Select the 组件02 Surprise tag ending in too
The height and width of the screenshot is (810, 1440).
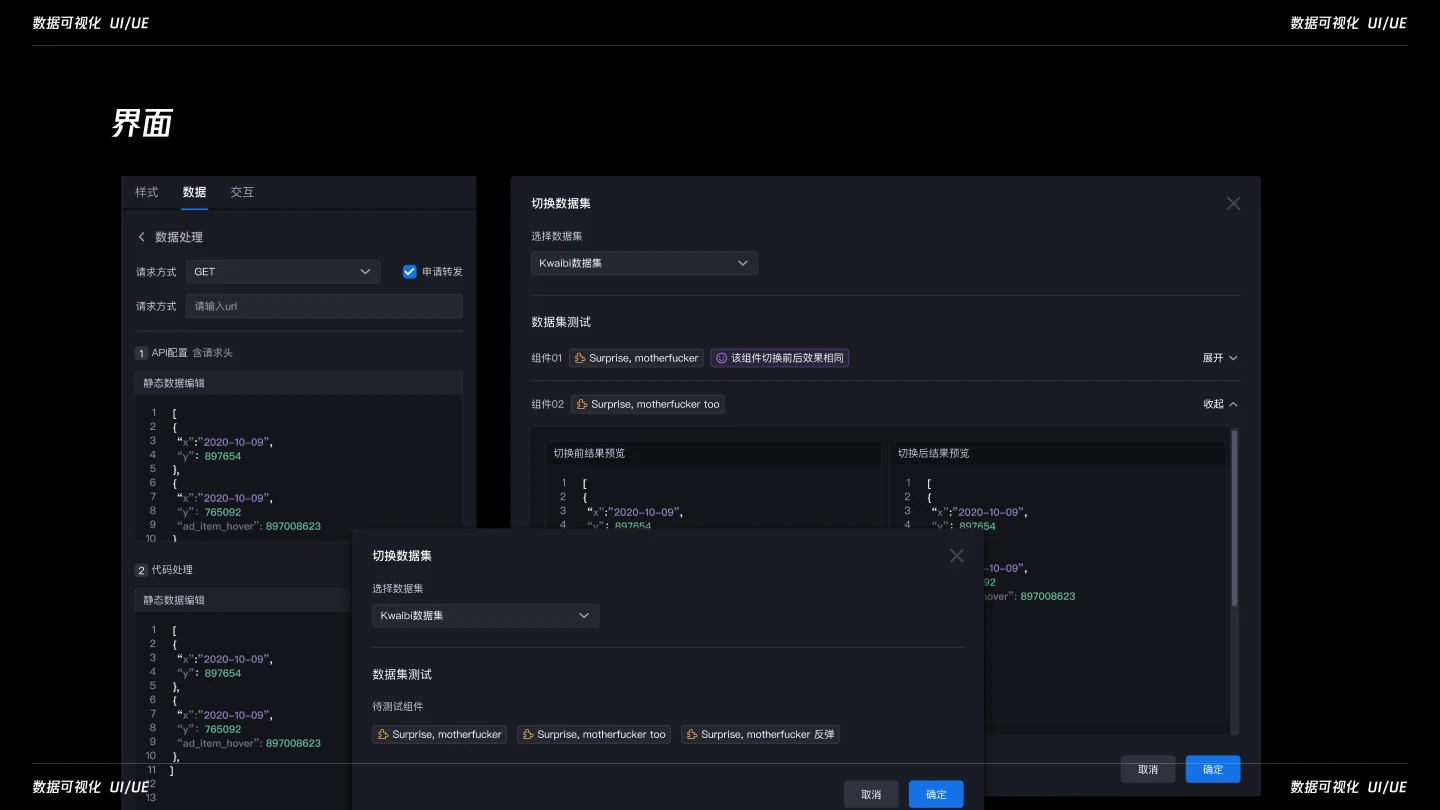[x=648, y=404]
